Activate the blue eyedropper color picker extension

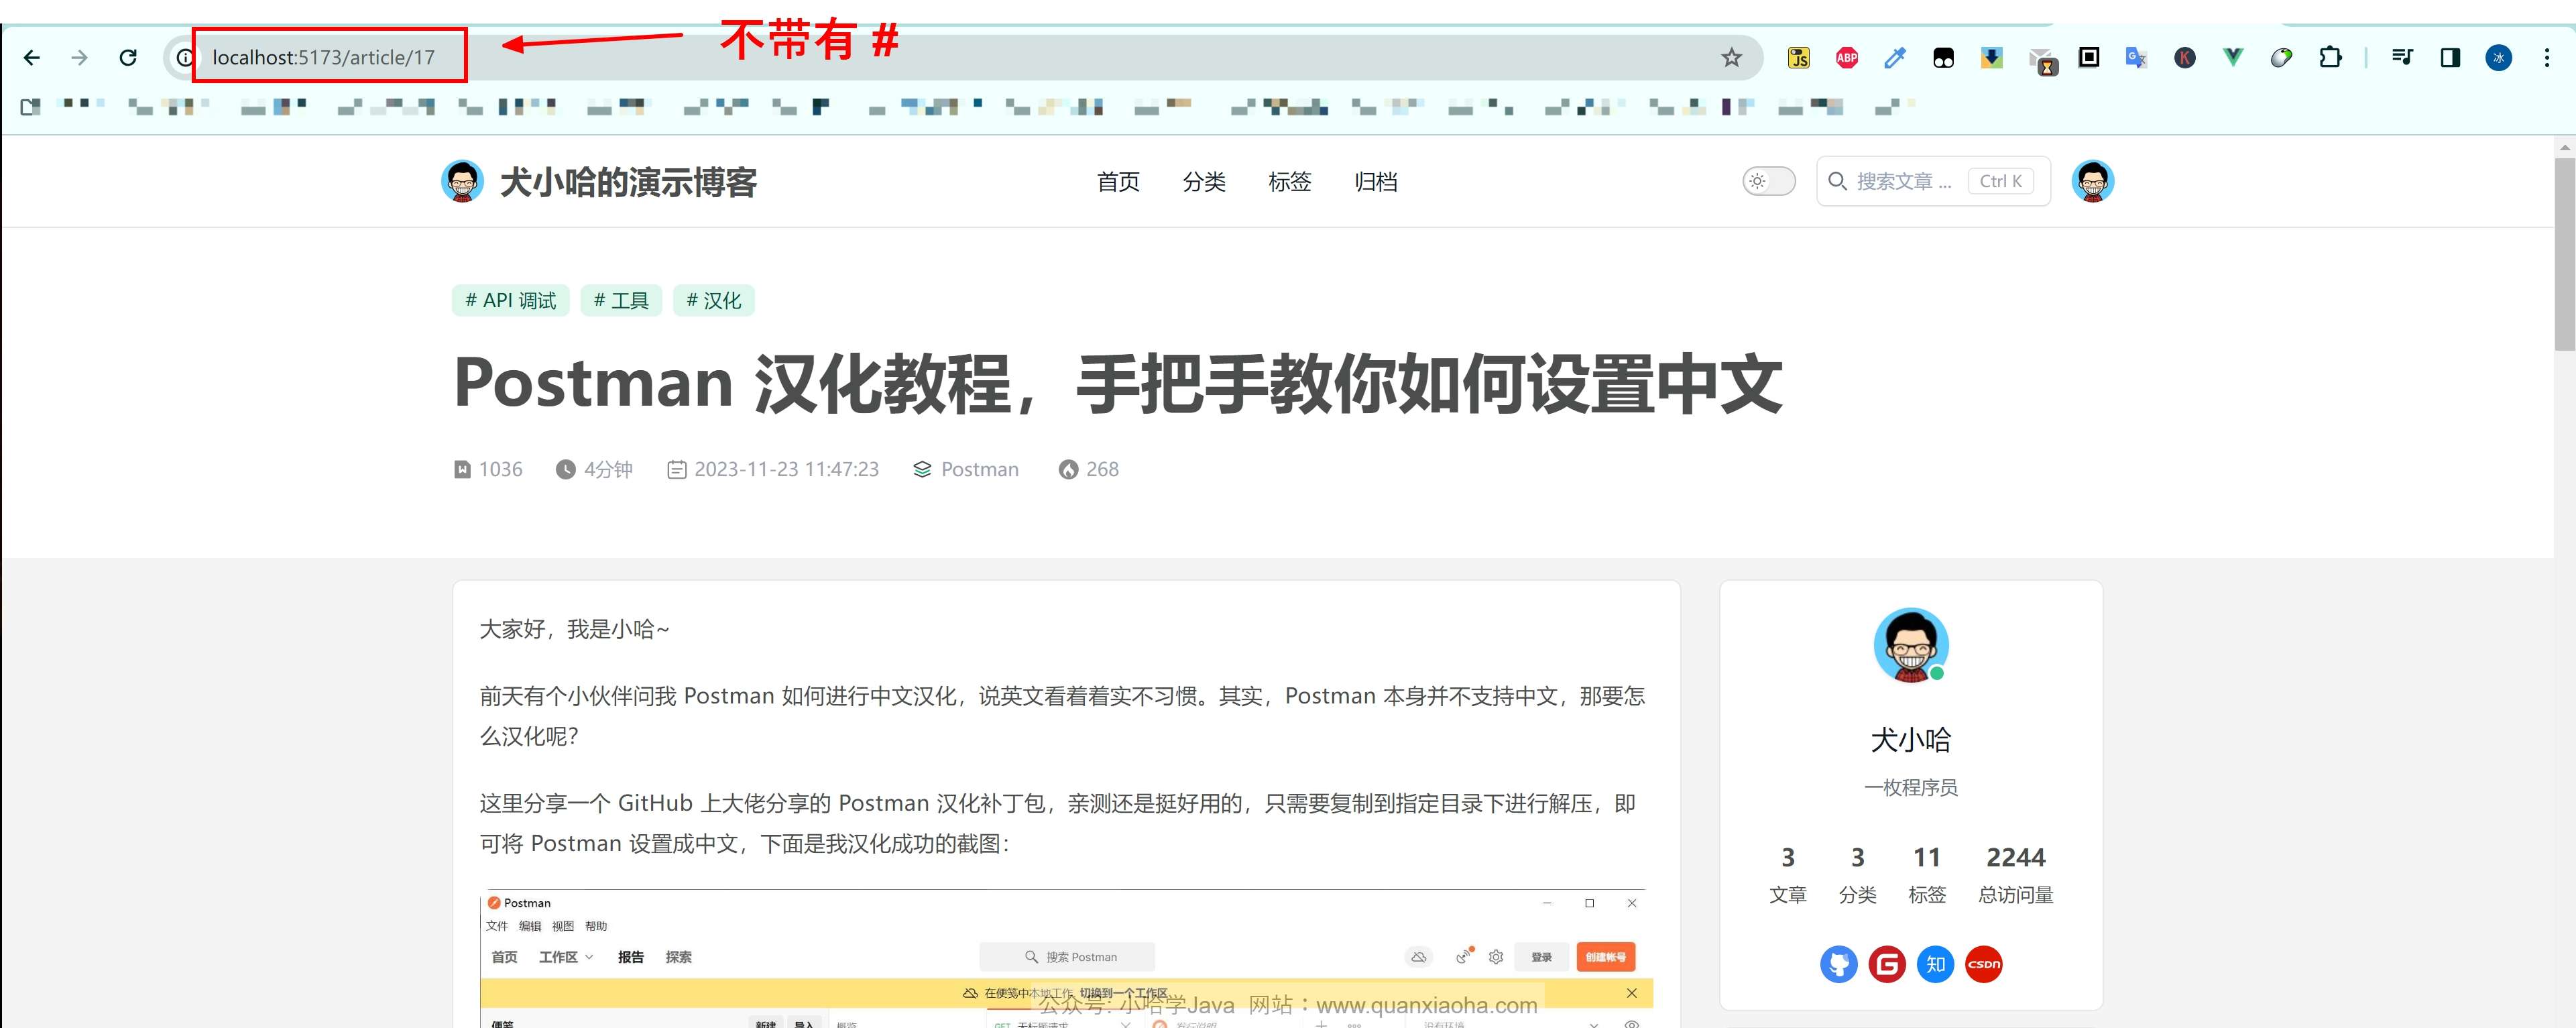pyautogui.click(x=1895, y=58)
